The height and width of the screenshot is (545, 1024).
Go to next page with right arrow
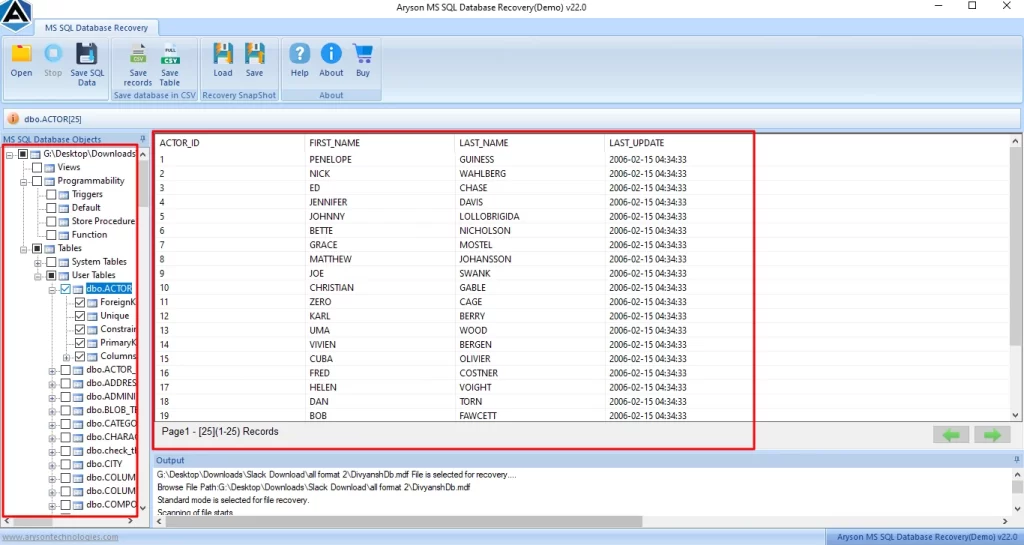[992, 435]
